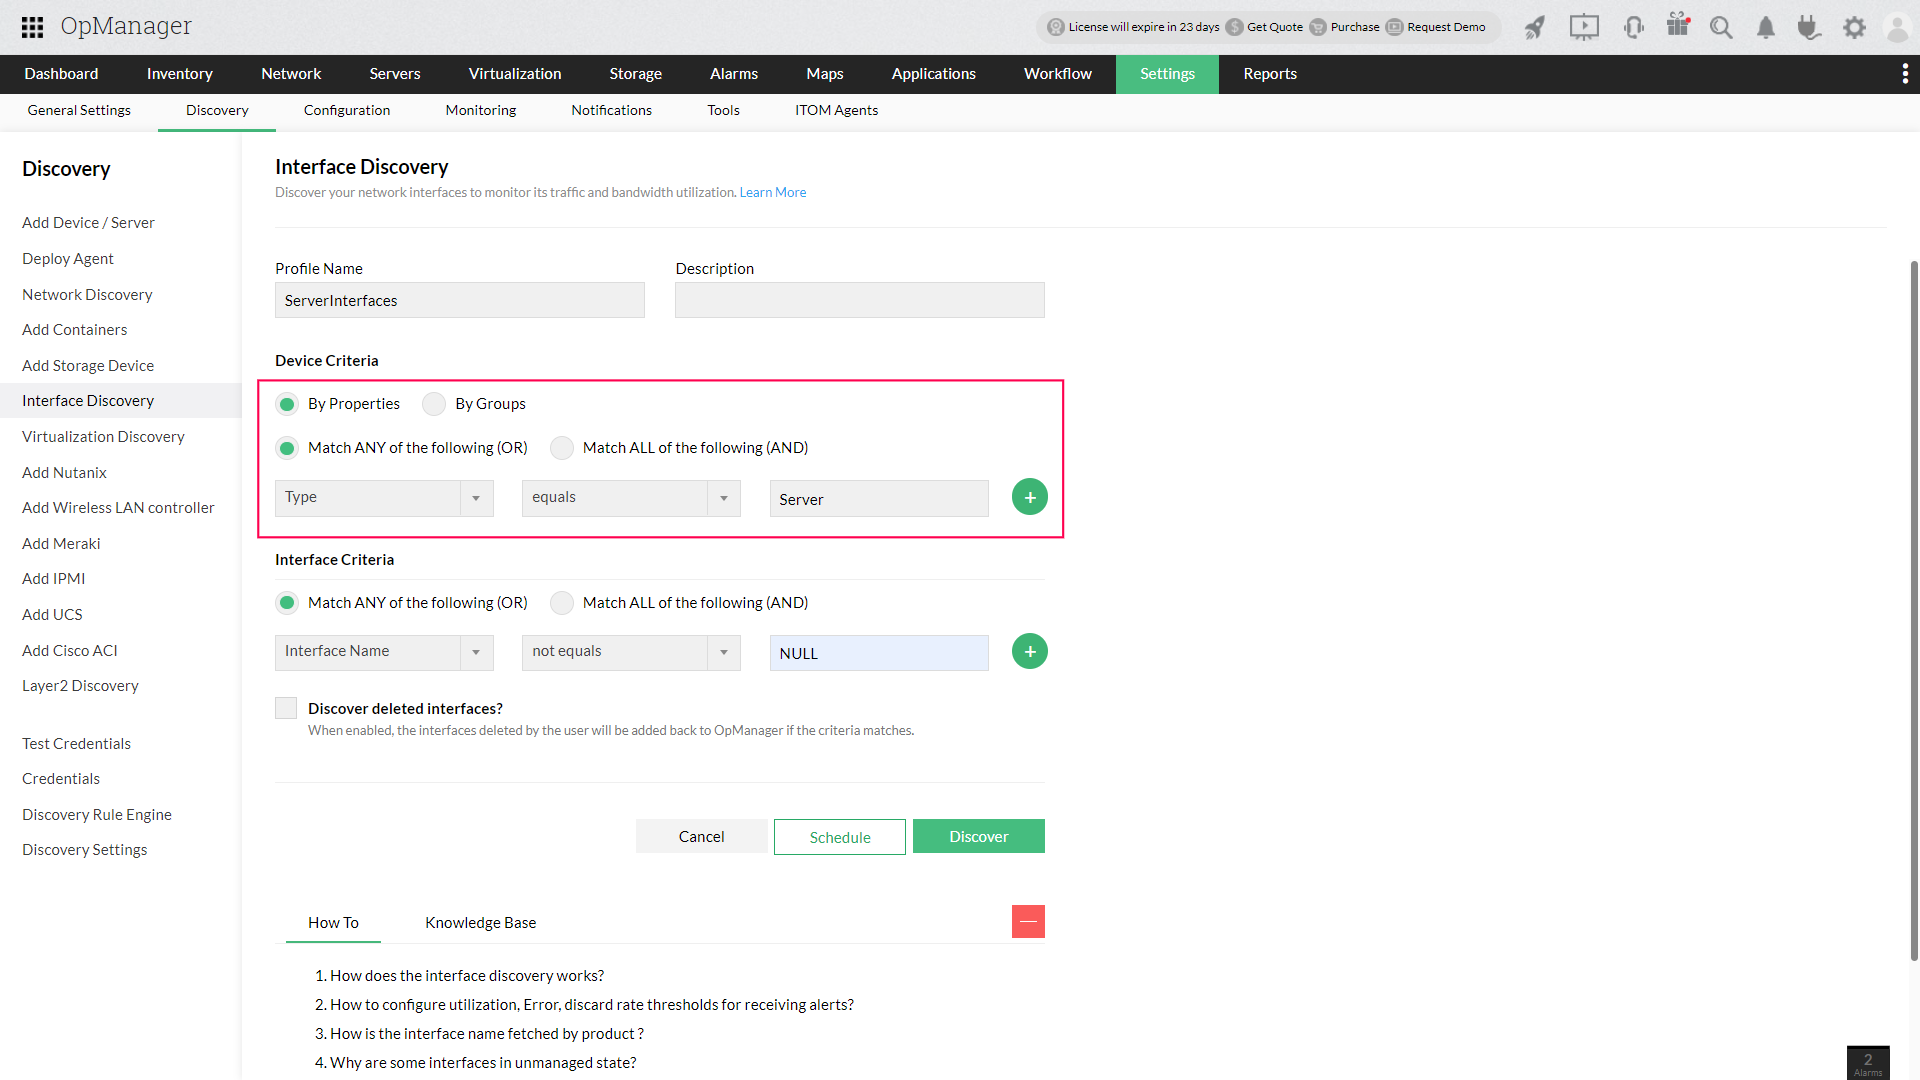Click the magnifier search icon
The height and width of the screenshot is (1080, 1920).
1721,27
